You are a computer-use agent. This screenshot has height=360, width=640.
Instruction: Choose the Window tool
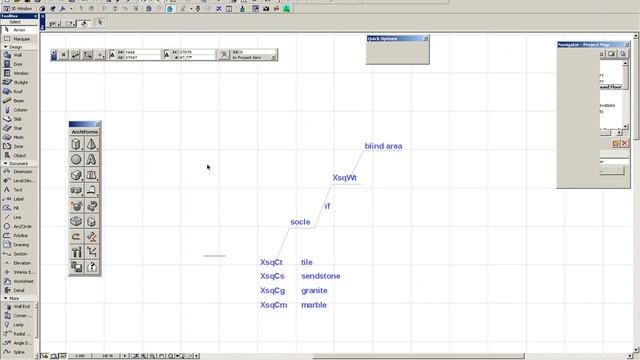pos(18,73)
